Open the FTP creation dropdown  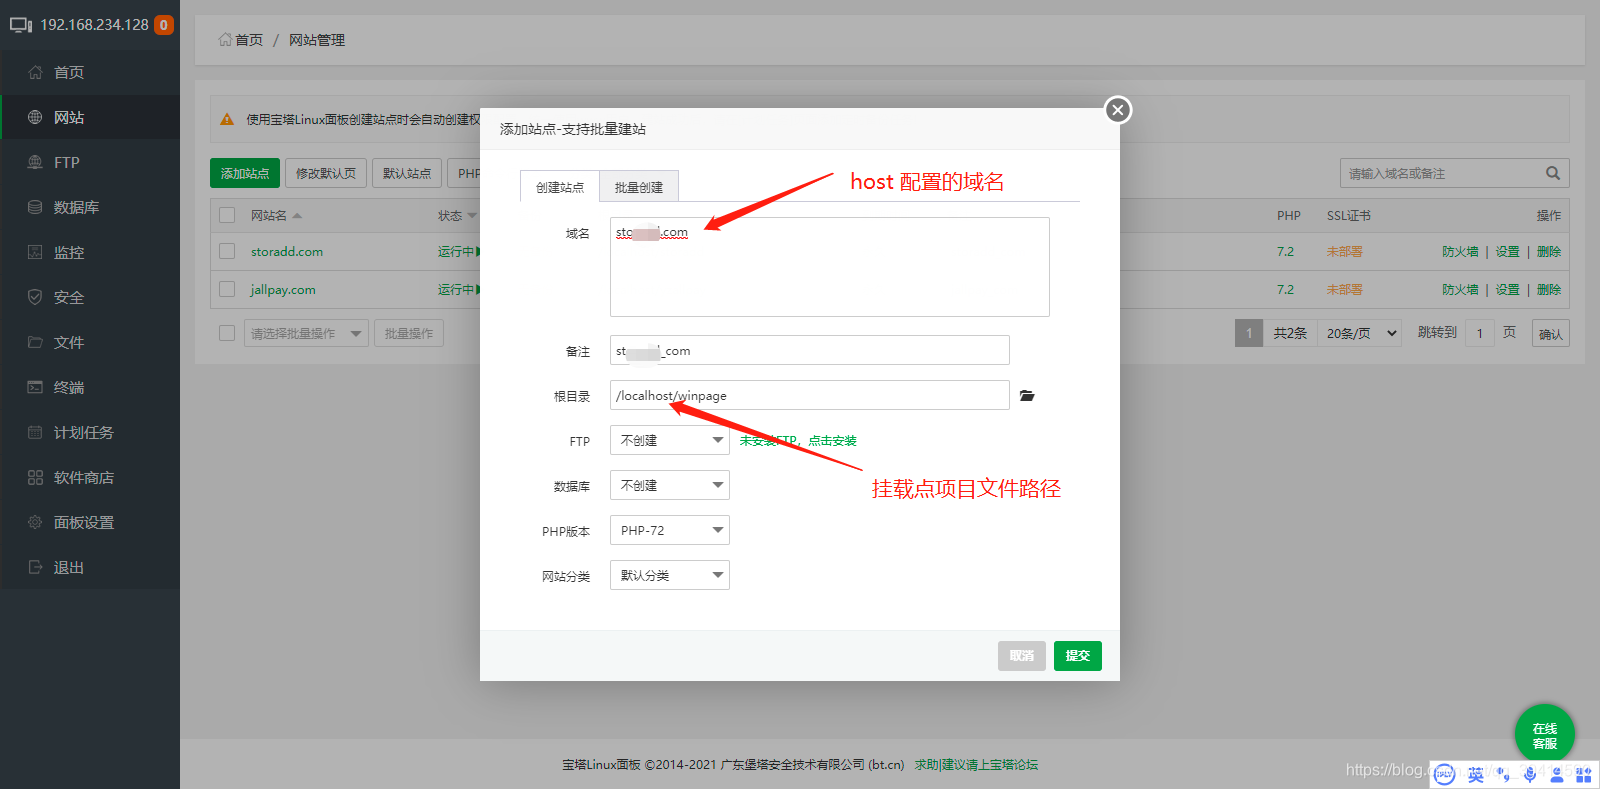670,440
